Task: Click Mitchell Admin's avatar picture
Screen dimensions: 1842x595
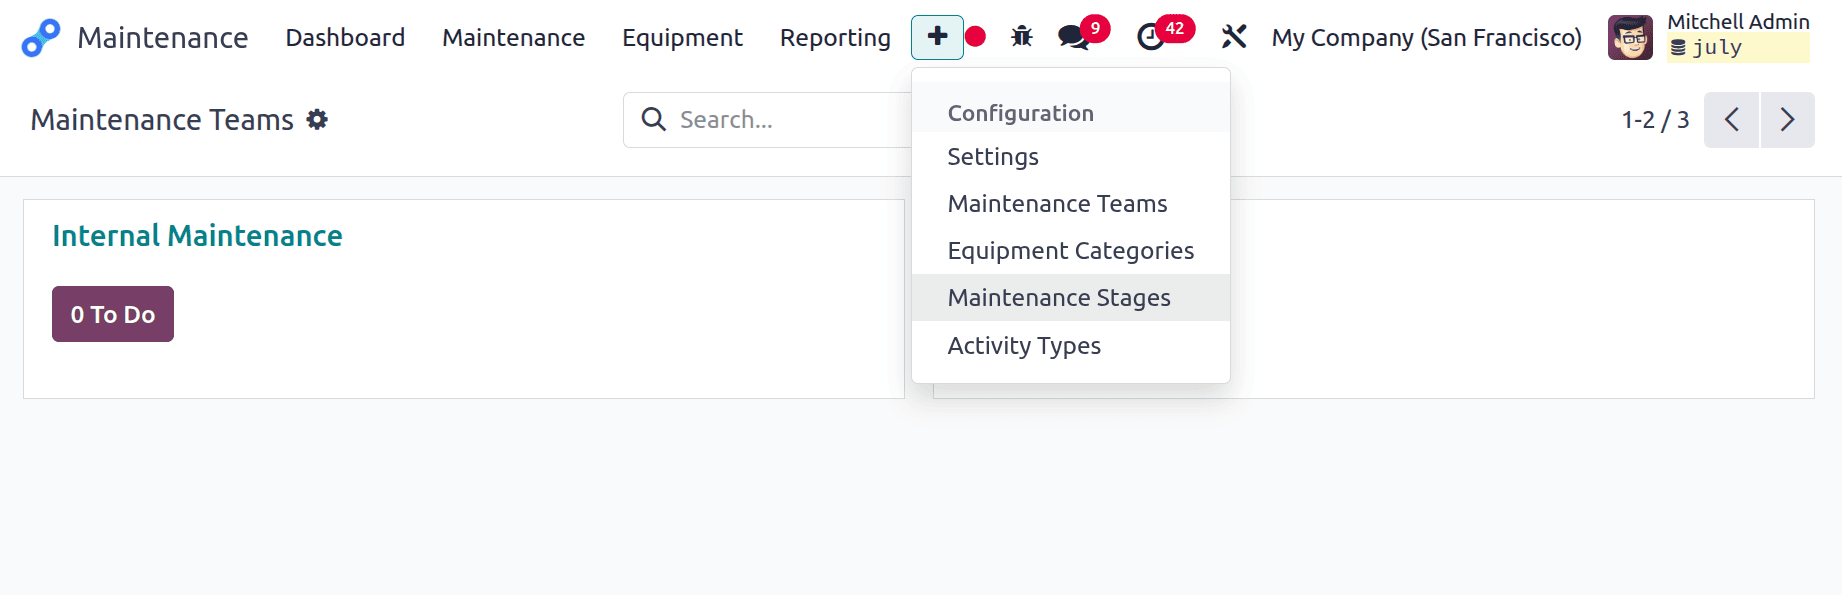Action: (x=1630, y=38)
